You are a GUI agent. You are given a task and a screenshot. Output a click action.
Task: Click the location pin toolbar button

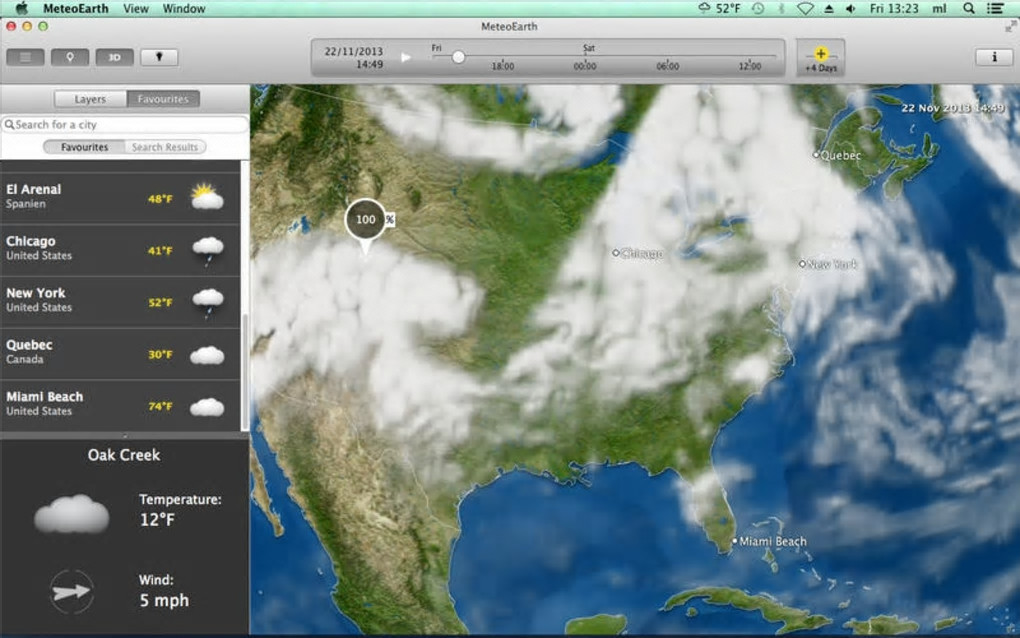point(70,57)
